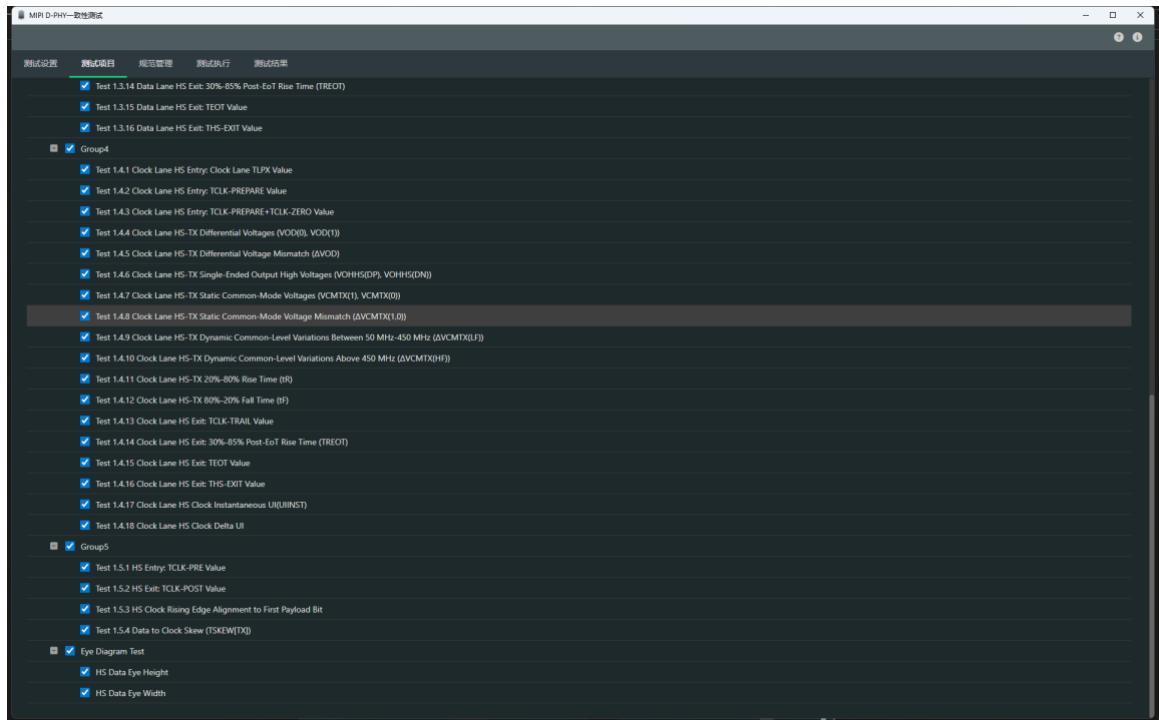Click 'Test 1.5.3 HS Clock Rising Edge Alignment' text
Image resolution: width=1159 pixels, height=720 pixels.
click(x=208, y=609)
